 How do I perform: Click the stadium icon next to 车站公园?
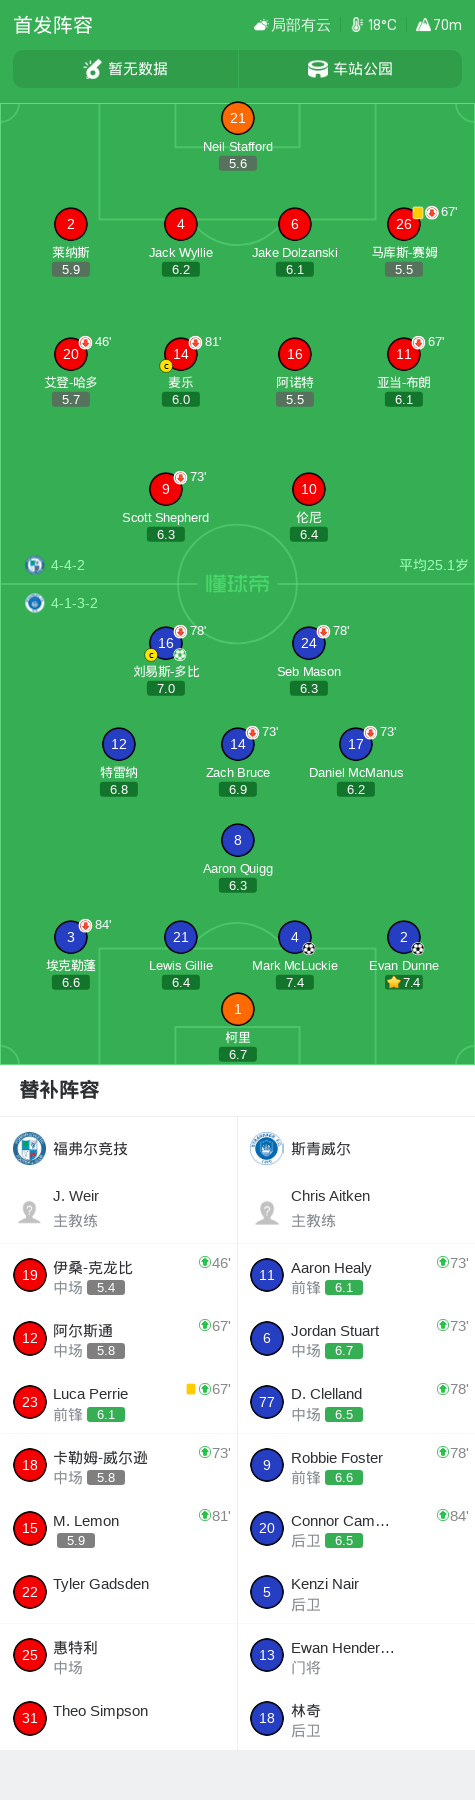317,69
